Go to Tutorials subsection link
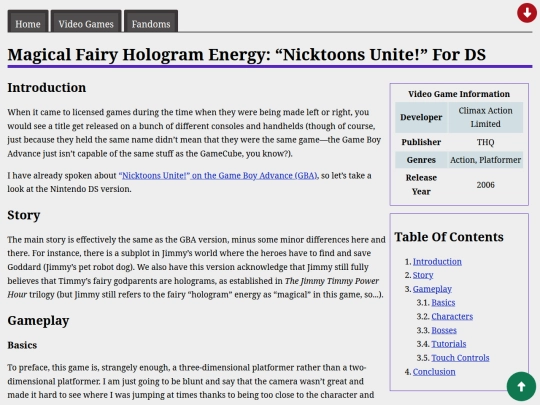540x405 pixels. click(x=449, y=344)
